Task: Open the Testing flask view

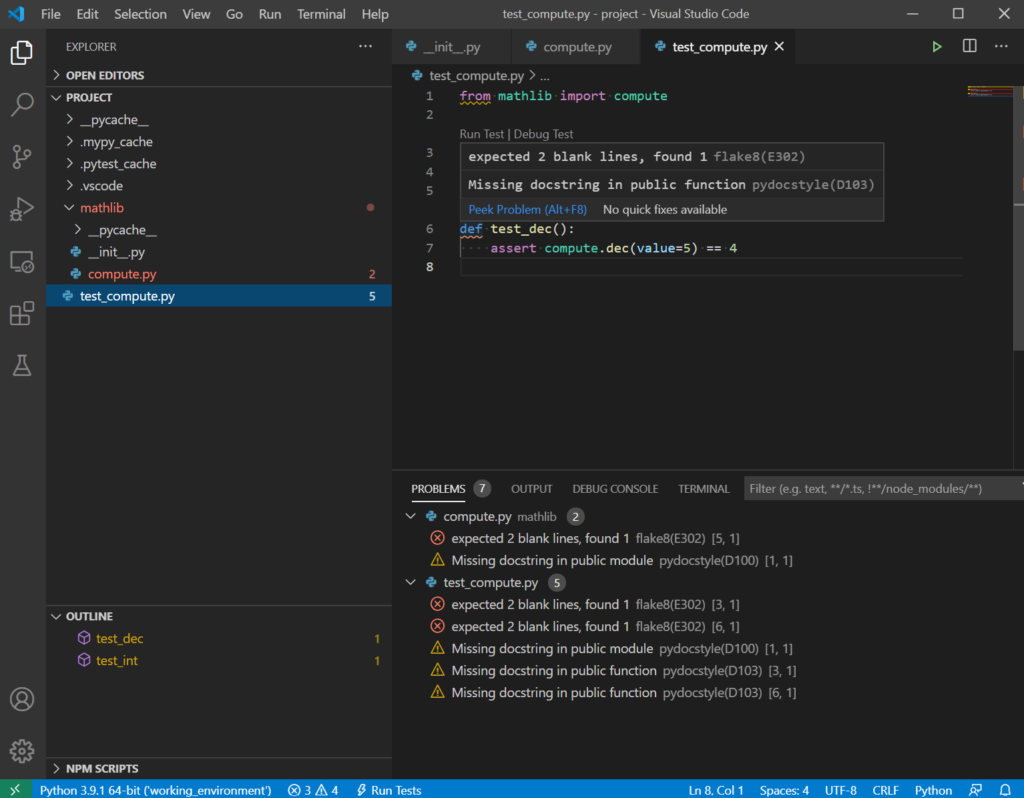Action: click(22, 366)
